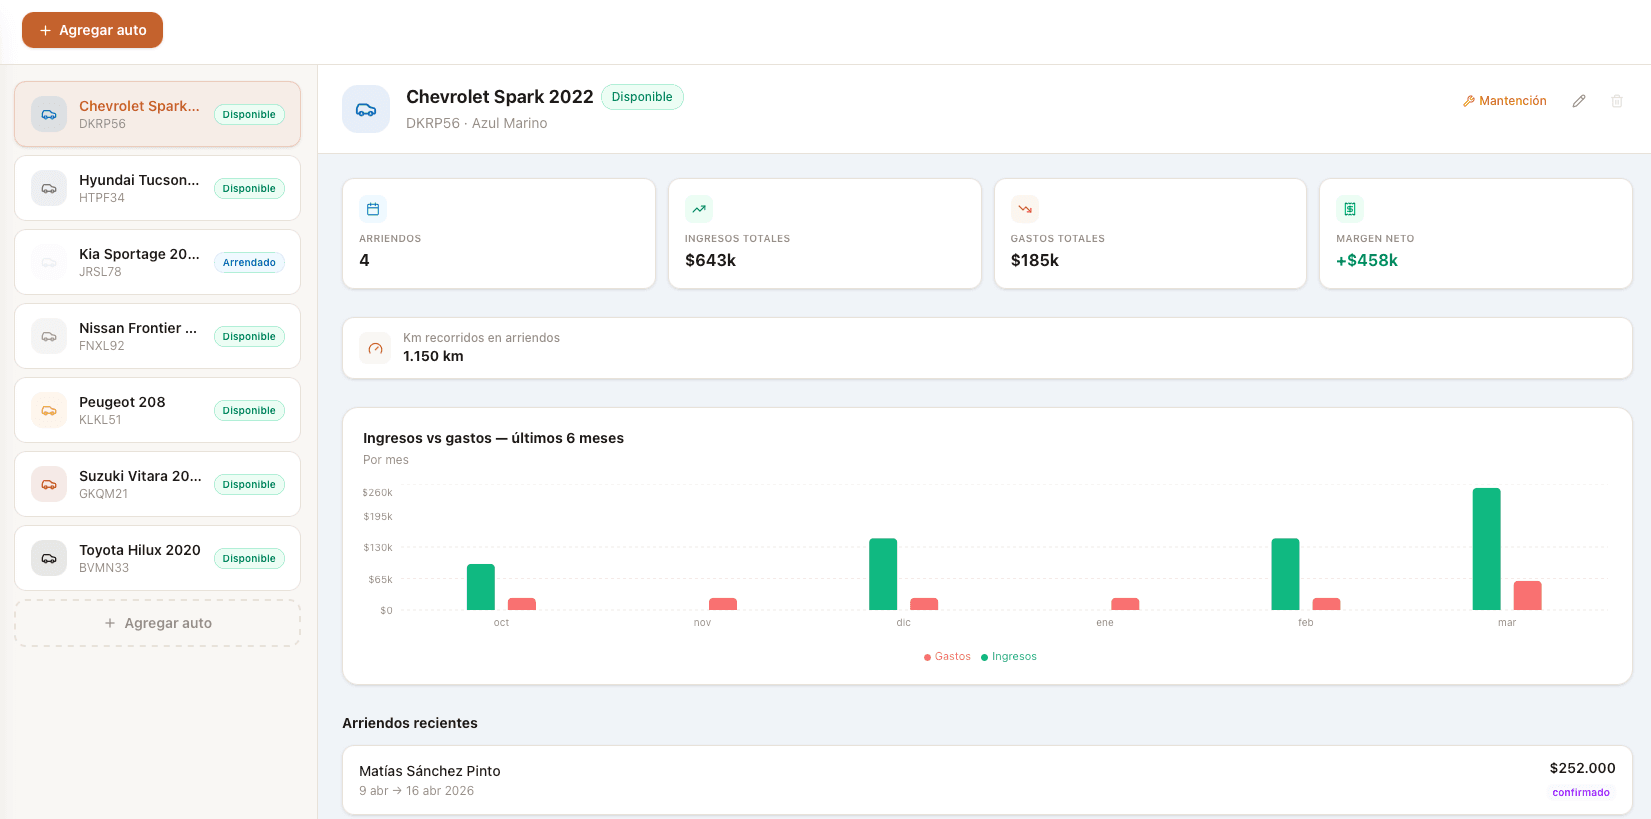Click the Disponible badge on the KLKL51 card
The height and width of the screenshot is (819, 1651).
[x=249, y=411]
